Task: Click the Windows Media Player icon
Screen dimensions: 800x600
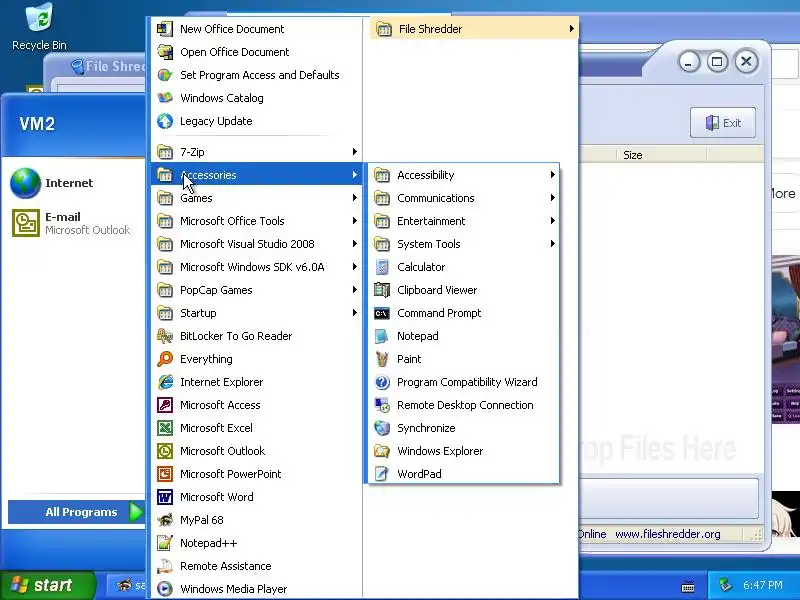Action: pyautogui.click(x=165, y=589)
